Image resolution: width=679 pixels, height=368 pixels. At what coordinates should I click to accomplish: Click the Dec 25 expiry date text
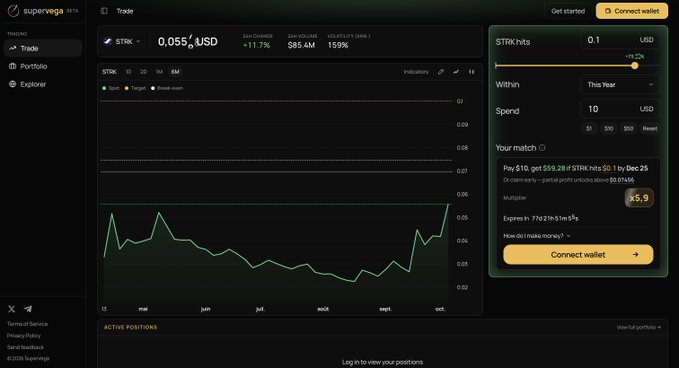[637, 168]
